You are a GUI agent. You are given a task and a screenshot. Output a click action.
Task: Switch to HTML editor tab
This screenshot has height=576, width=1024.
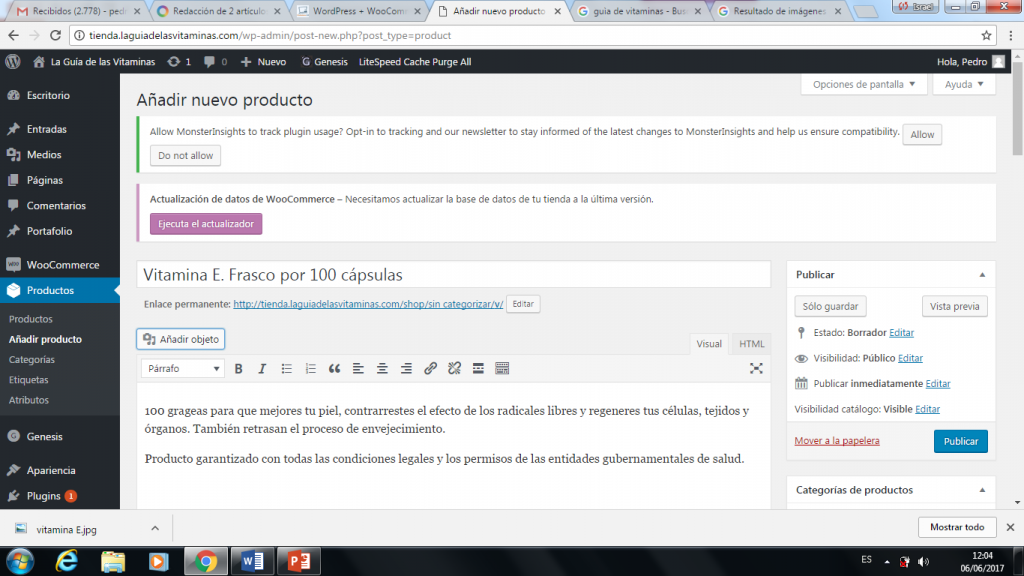[x=752, y=344]
